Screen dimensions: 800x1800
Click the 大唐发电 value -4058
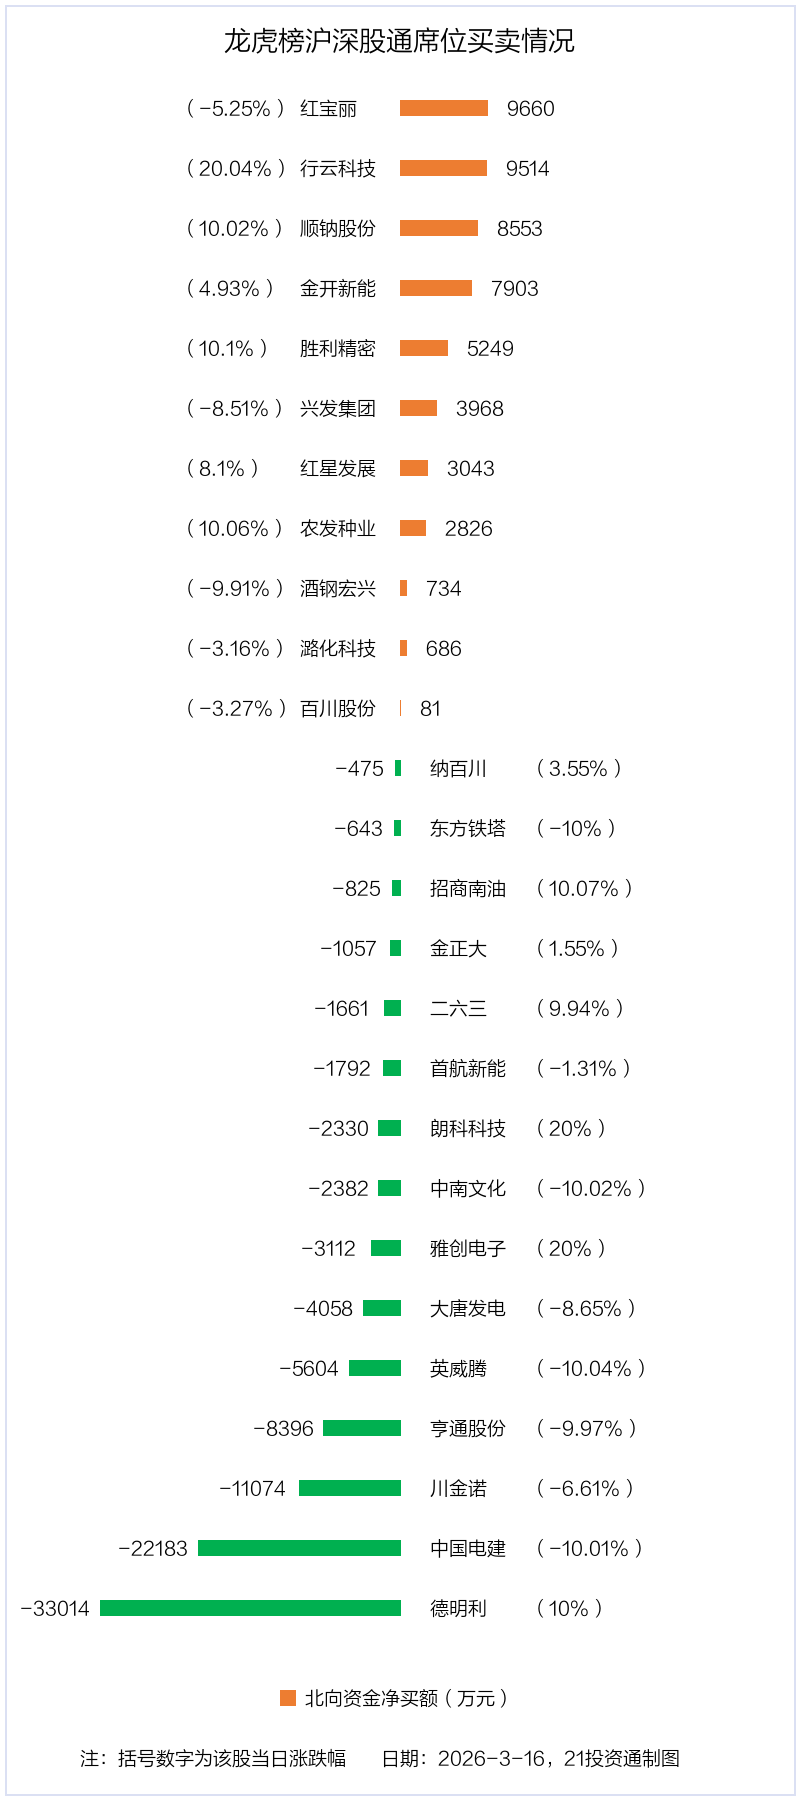click(323, 1308)
